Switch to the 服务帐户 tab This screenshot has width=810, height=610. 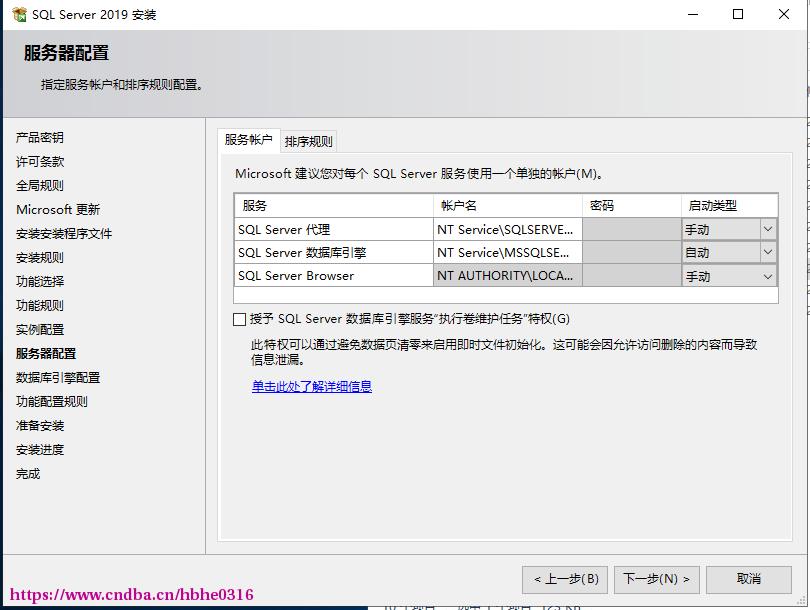(248, 140)
